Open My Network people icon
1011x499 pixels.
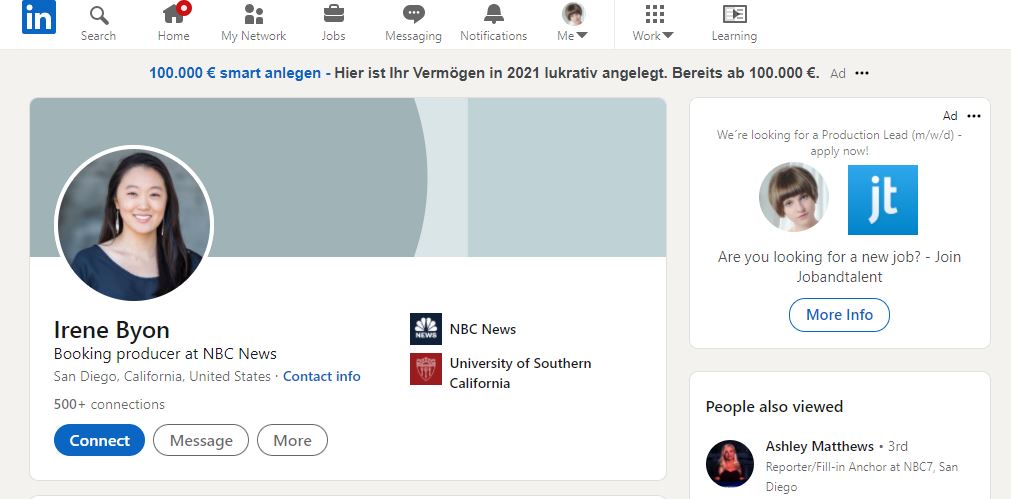(x=253, y=15)
